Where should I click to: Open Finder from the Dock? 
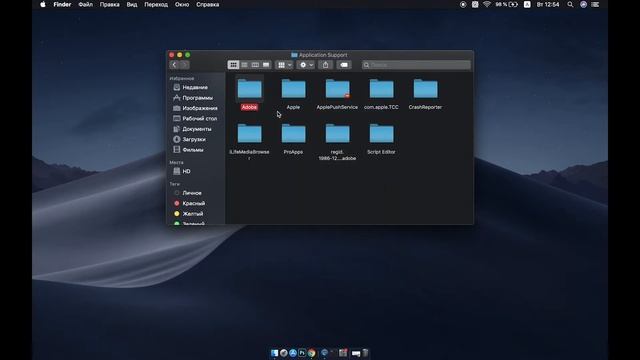(x=274, y=353)
